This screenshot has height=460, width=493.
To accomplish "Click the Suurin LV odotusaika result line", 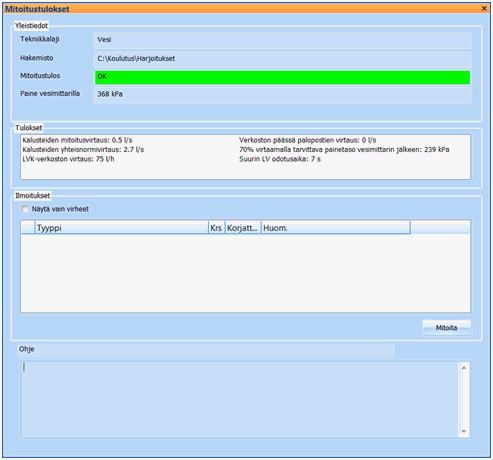I will coord(280,159).
